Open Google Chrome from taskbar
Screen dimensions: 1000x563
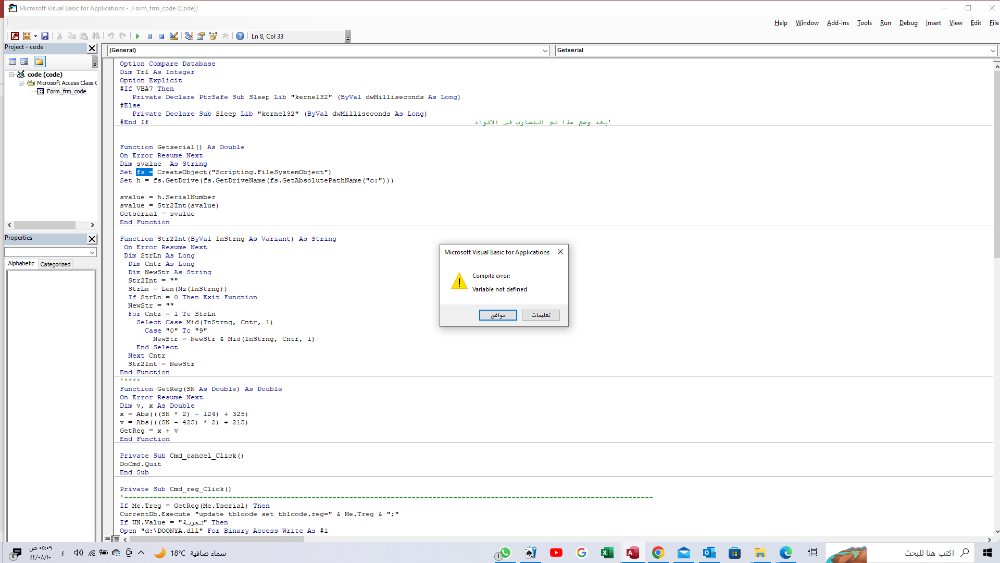click(x=658, y=553)
